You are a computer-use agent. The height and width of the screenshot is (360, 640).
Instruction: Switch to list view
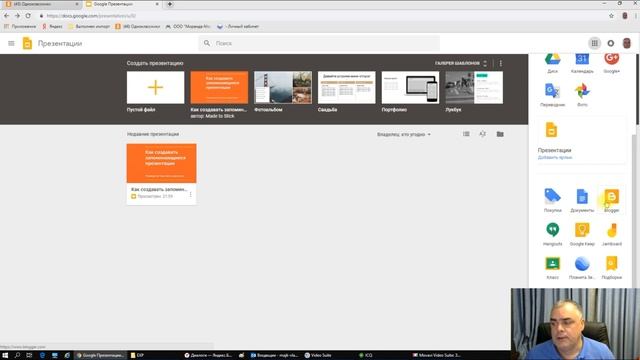coord(466,134)
